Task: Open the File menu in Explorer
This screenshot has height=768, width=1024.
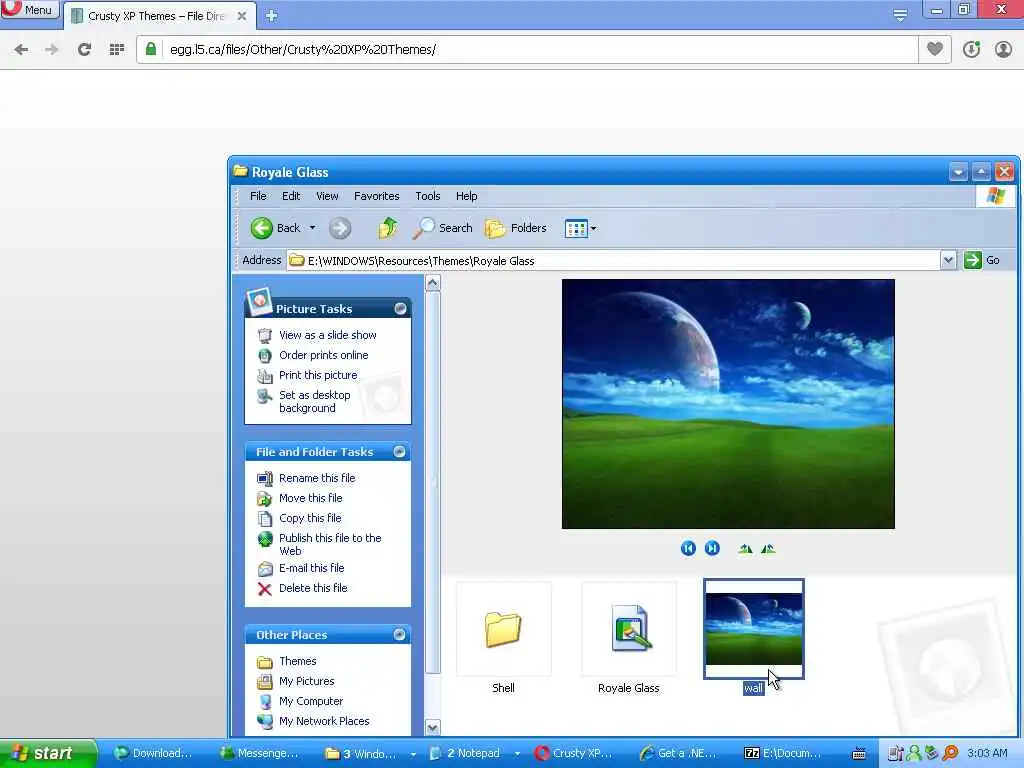Action: pyautogui.click(x=258, y=196)
